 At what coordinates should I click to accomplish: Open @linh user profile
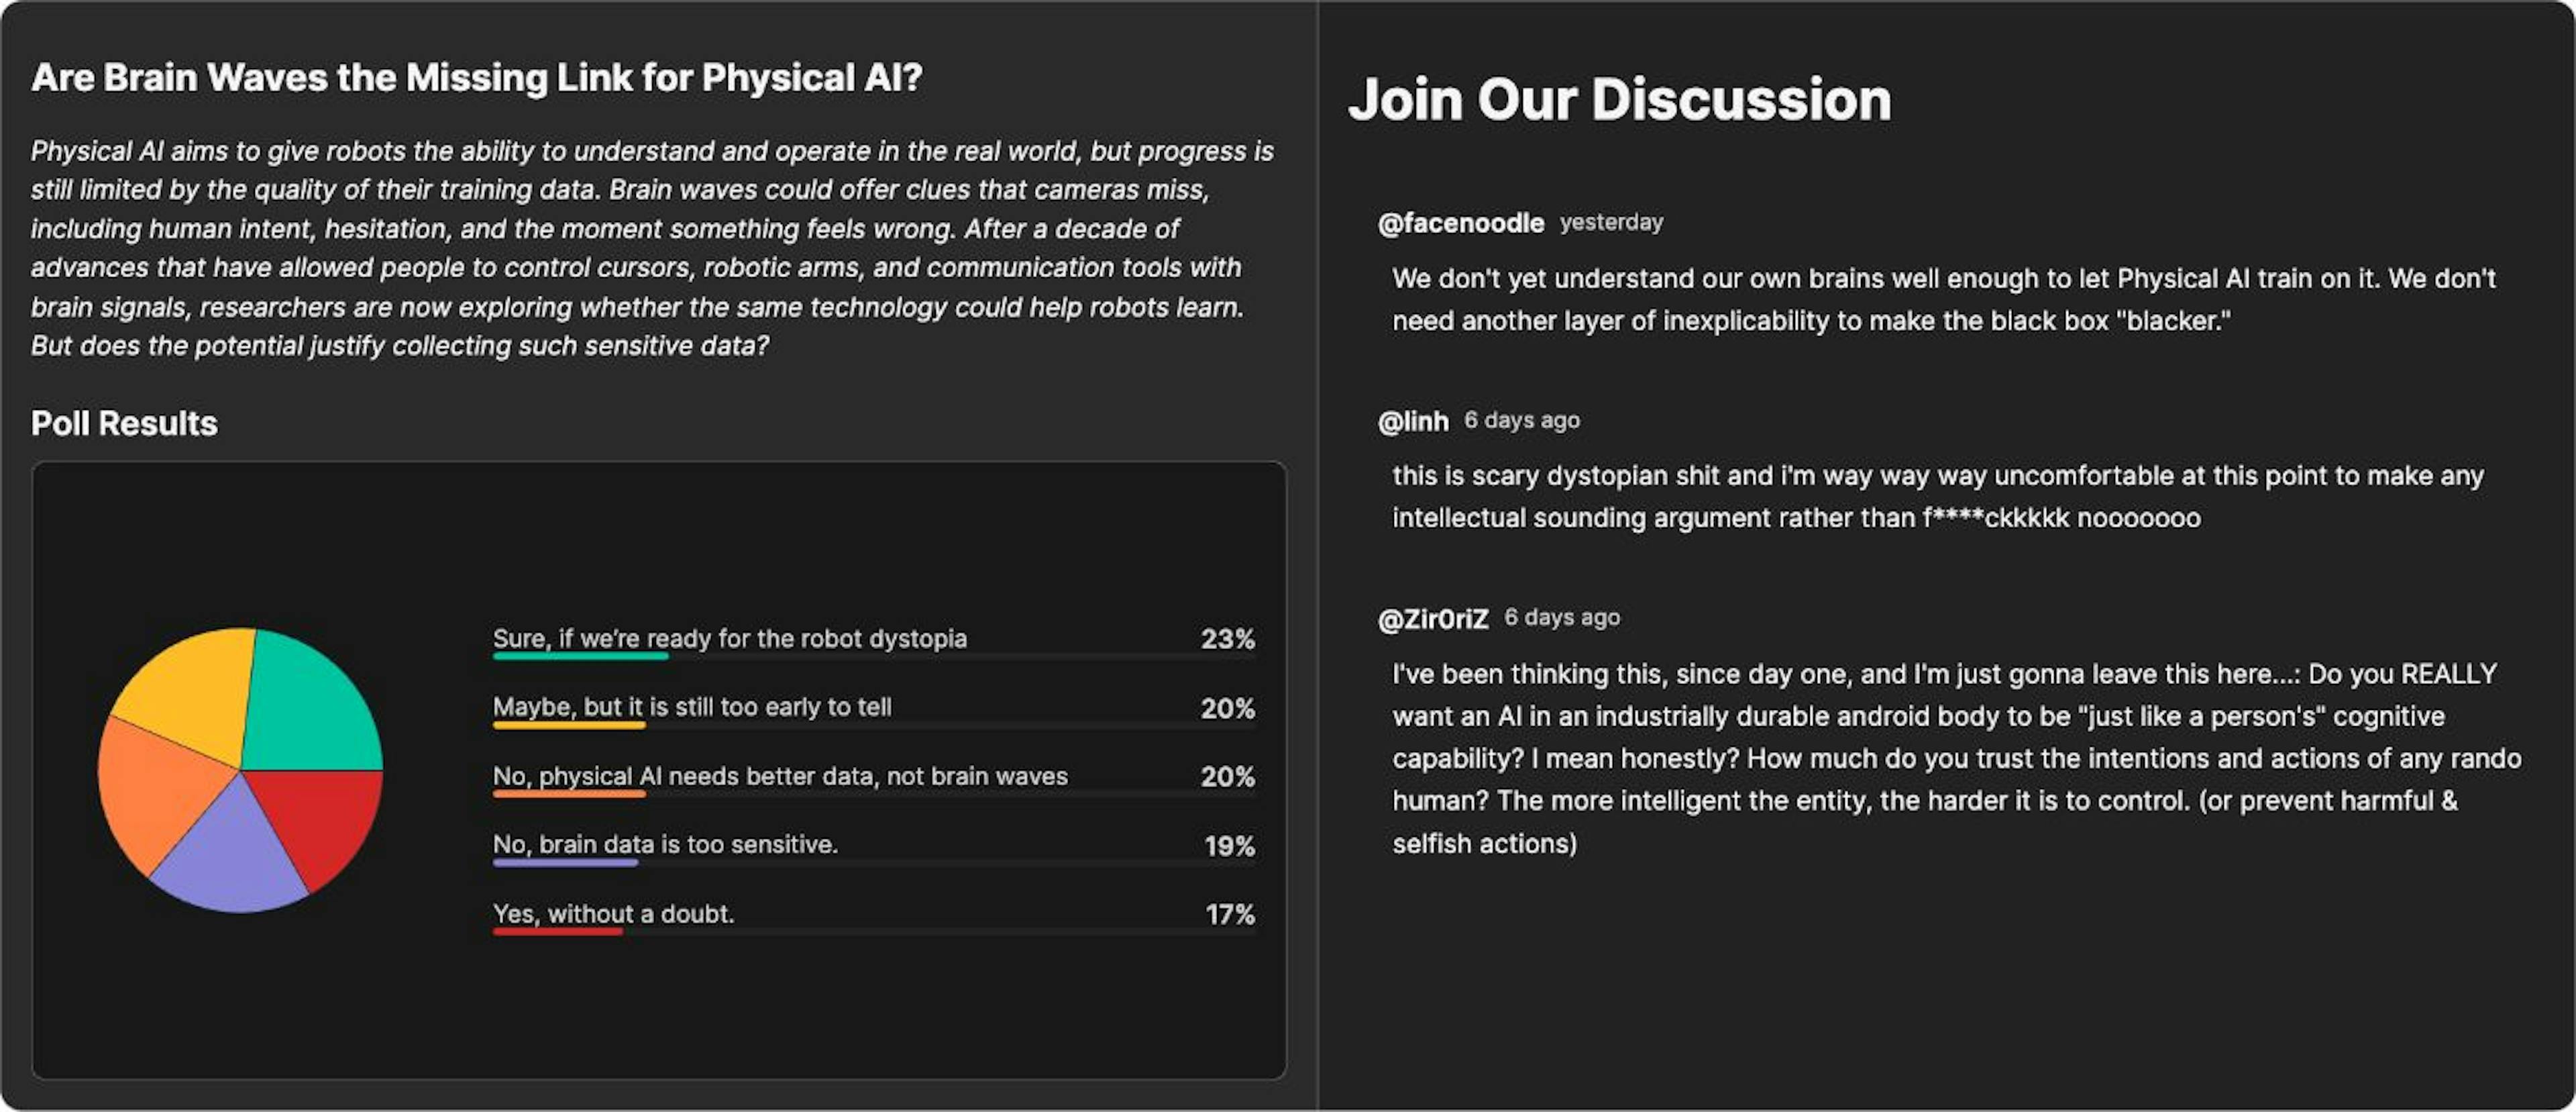pyautogui.click(x=1413, y=421)
